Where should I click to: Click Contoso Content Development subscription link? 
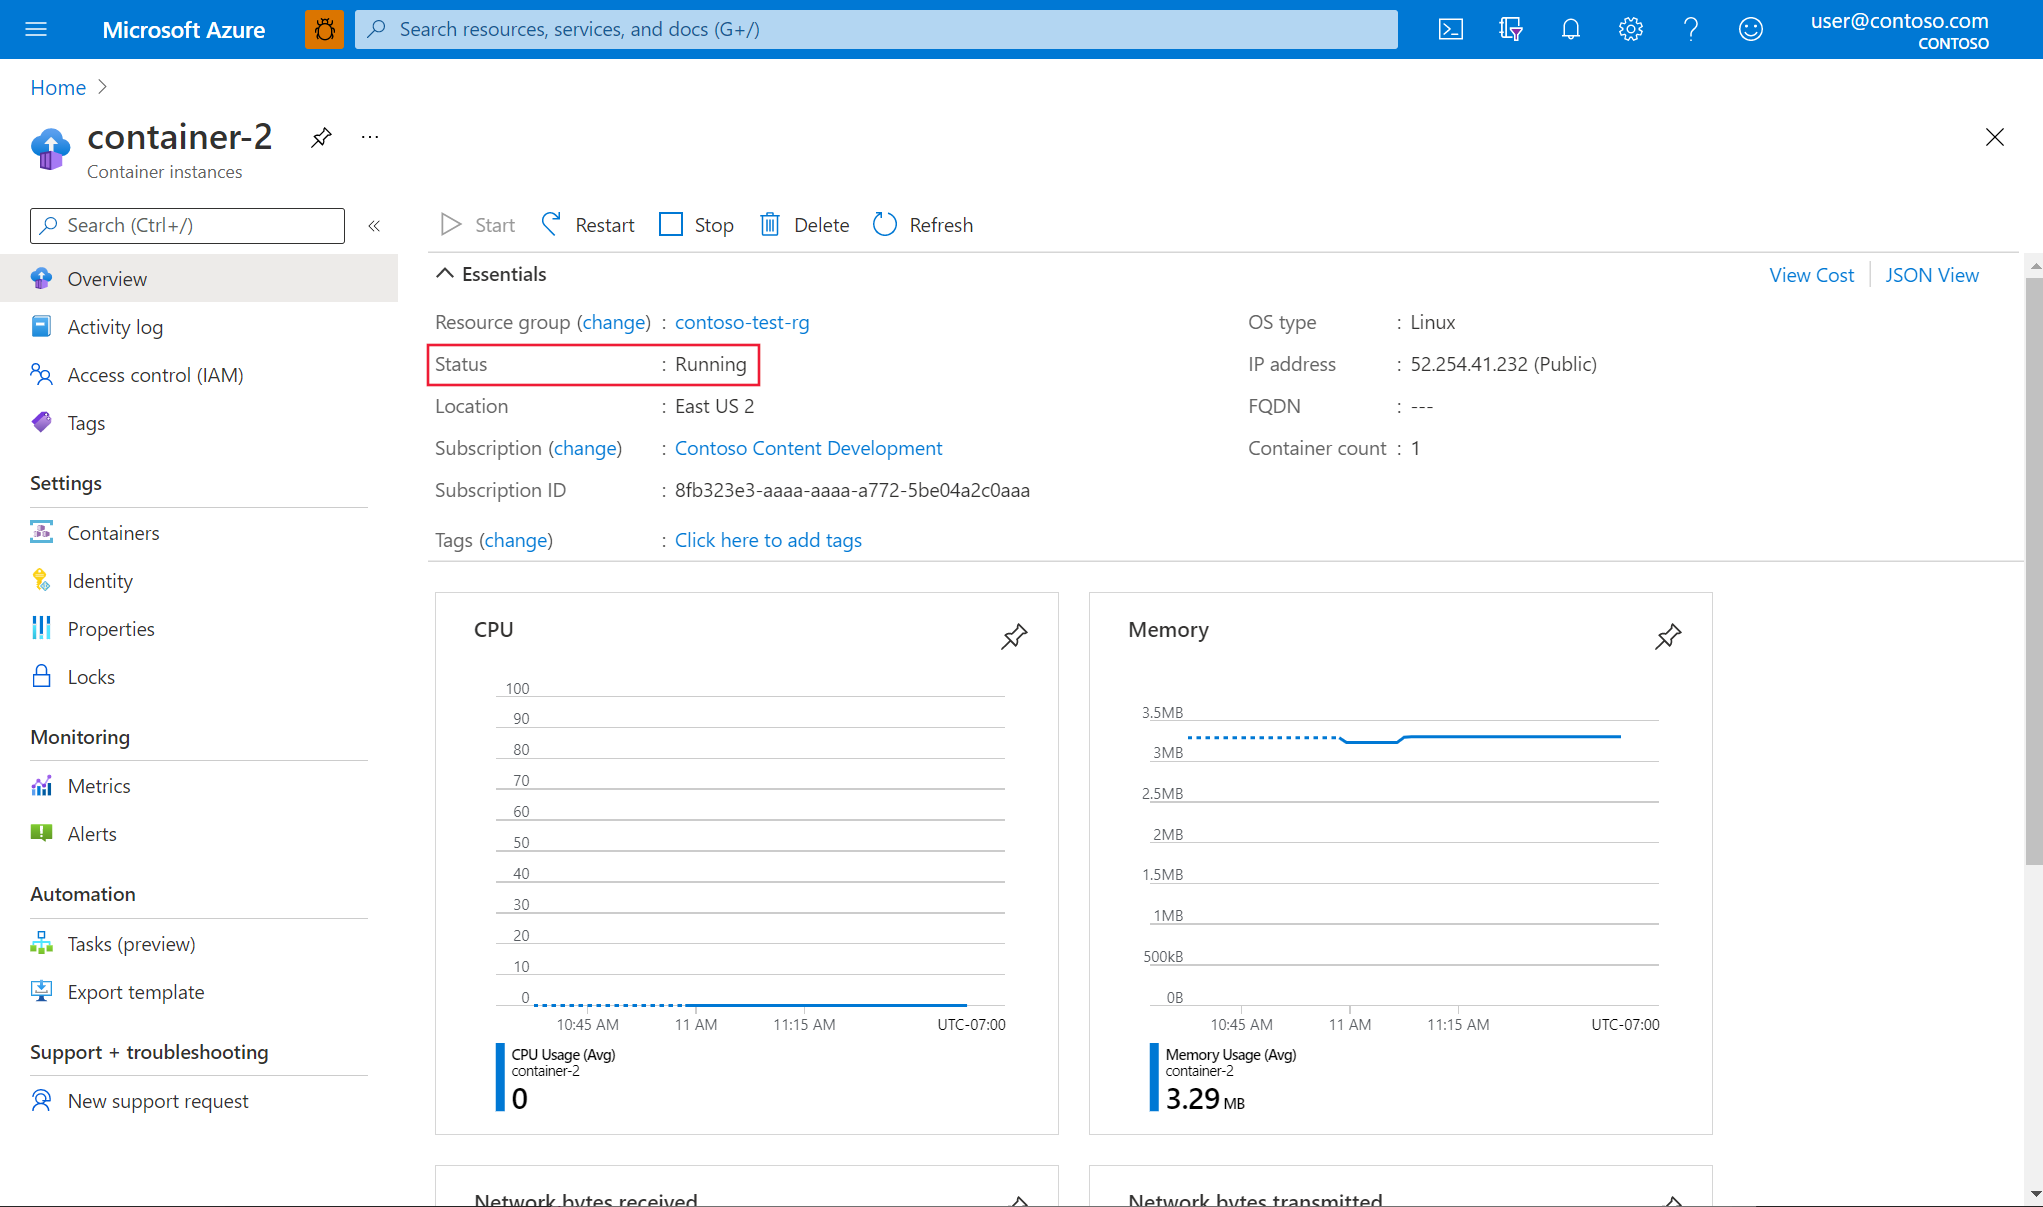pyautogui.click(x=807, y=447)
